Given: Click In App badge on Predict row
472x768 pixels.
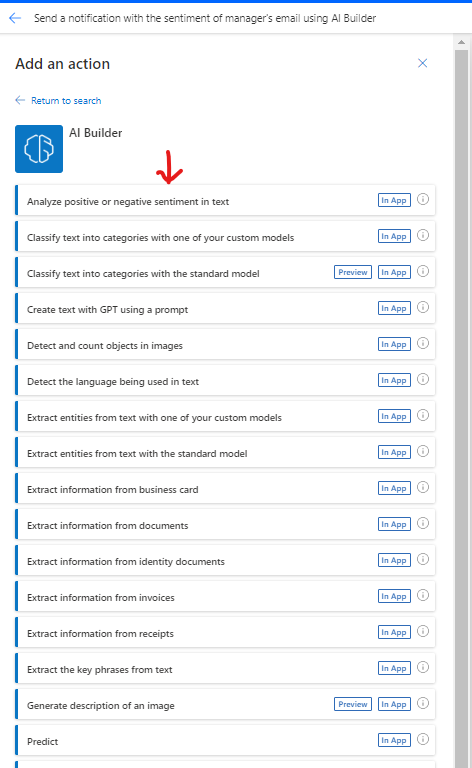Looking at the screenshot, I should 394,741.
